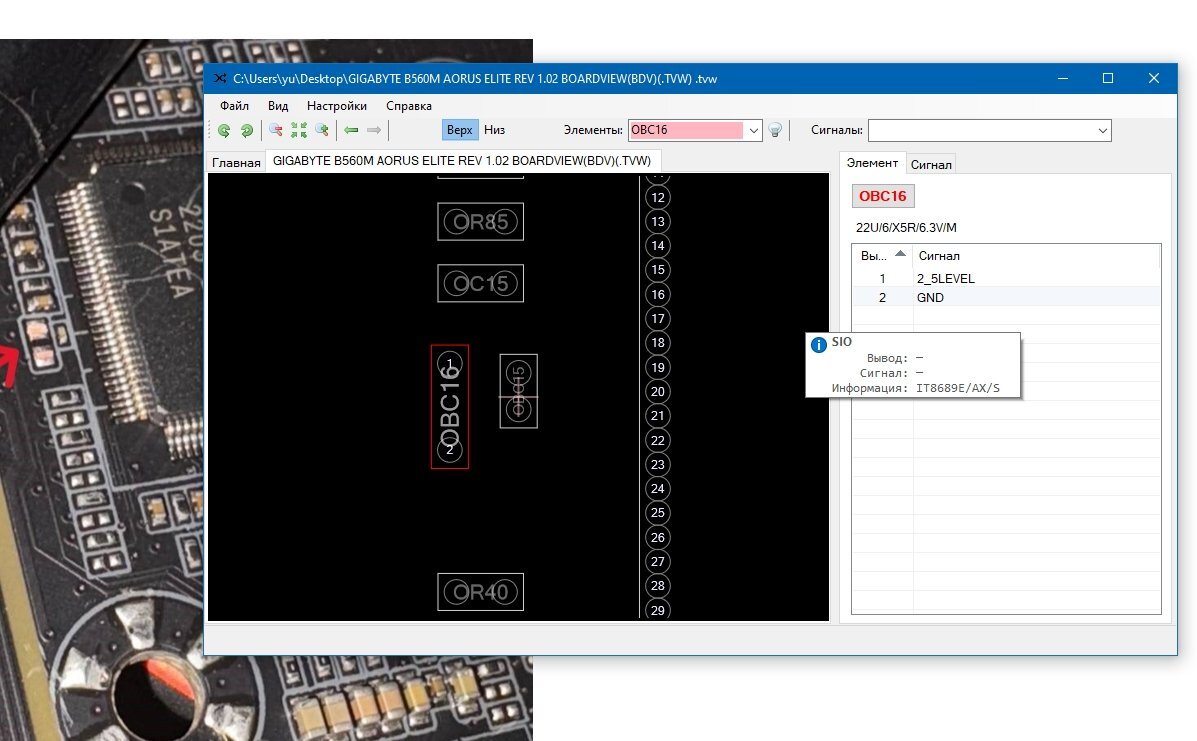Click SIO pin 28 on the board

[658, 586]
